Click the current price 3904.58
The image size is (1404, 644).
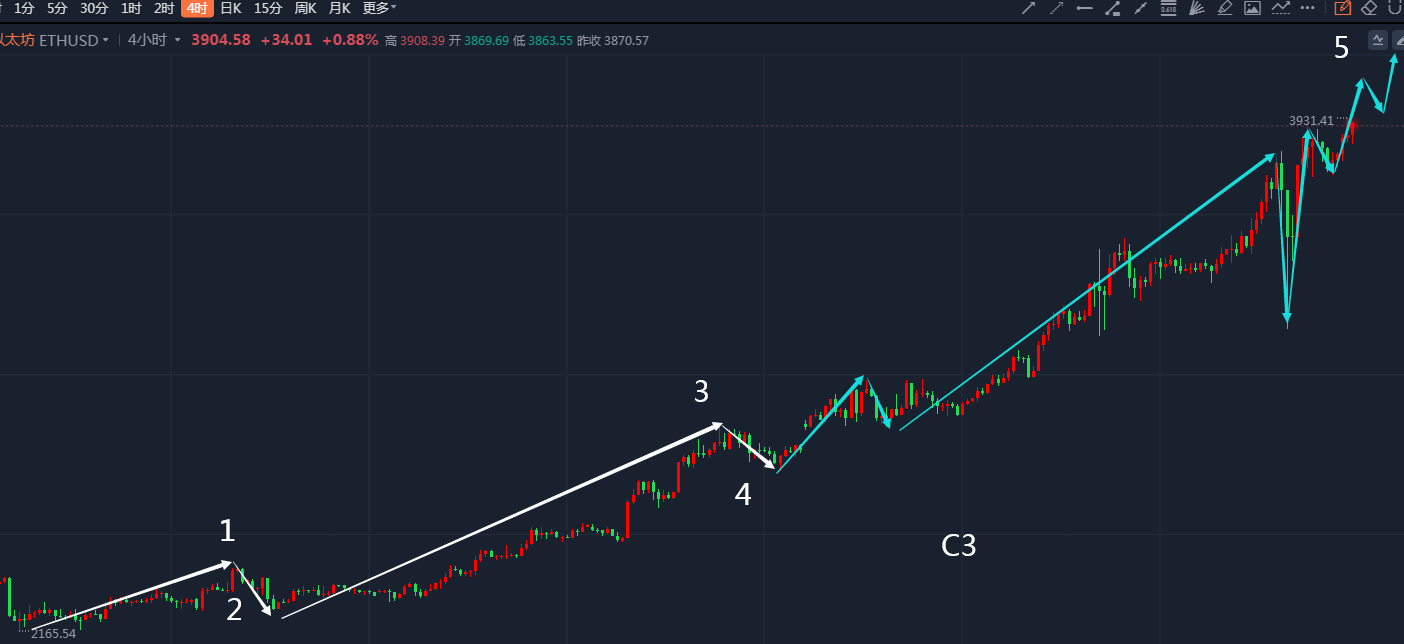(x=220, y=41)
